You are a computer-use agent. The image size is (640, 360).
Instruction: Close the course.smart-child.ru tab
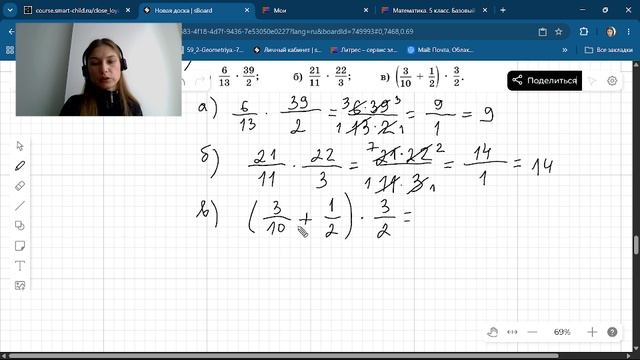(128, 10)
